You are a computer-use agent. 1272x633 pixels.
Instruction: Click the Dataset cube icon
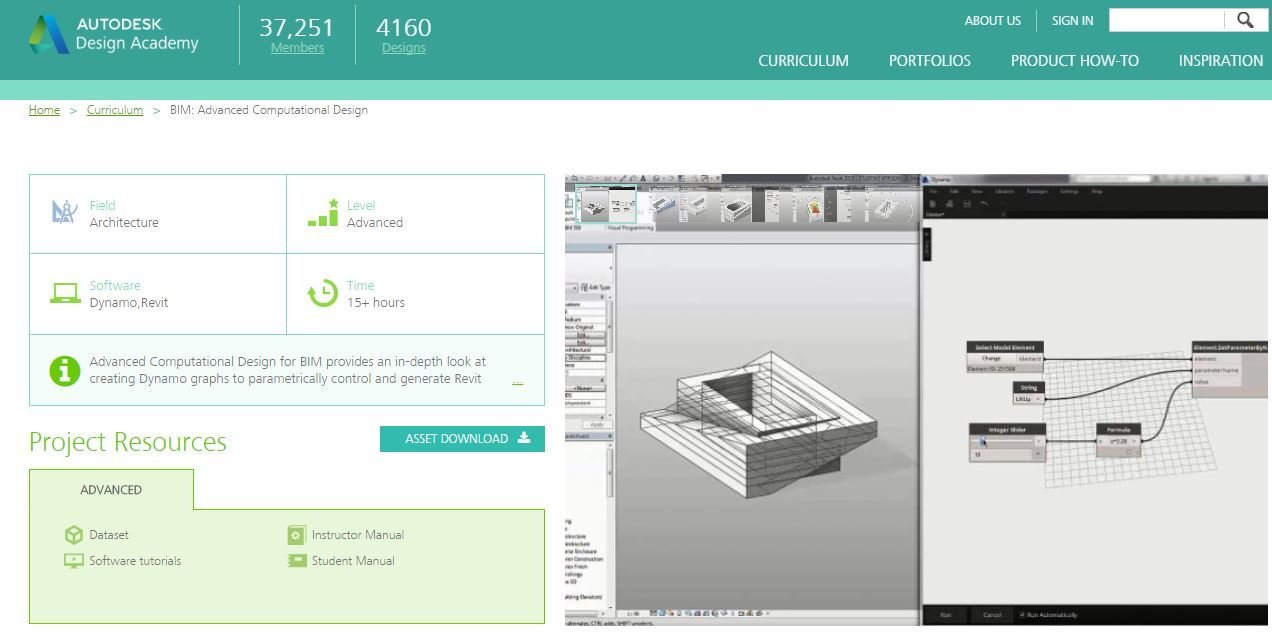(73, 535)
